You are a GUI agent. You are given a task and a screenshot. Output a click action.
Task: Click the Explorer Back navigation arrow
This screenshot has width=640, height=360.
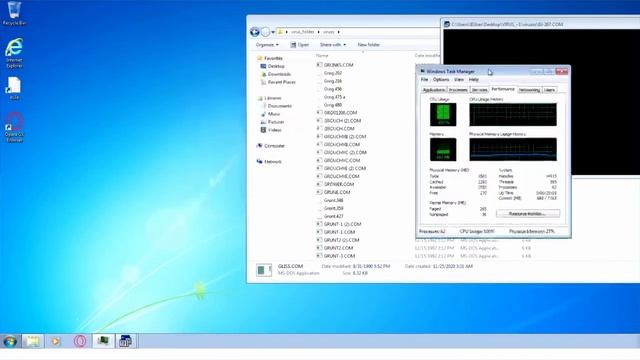255,32
